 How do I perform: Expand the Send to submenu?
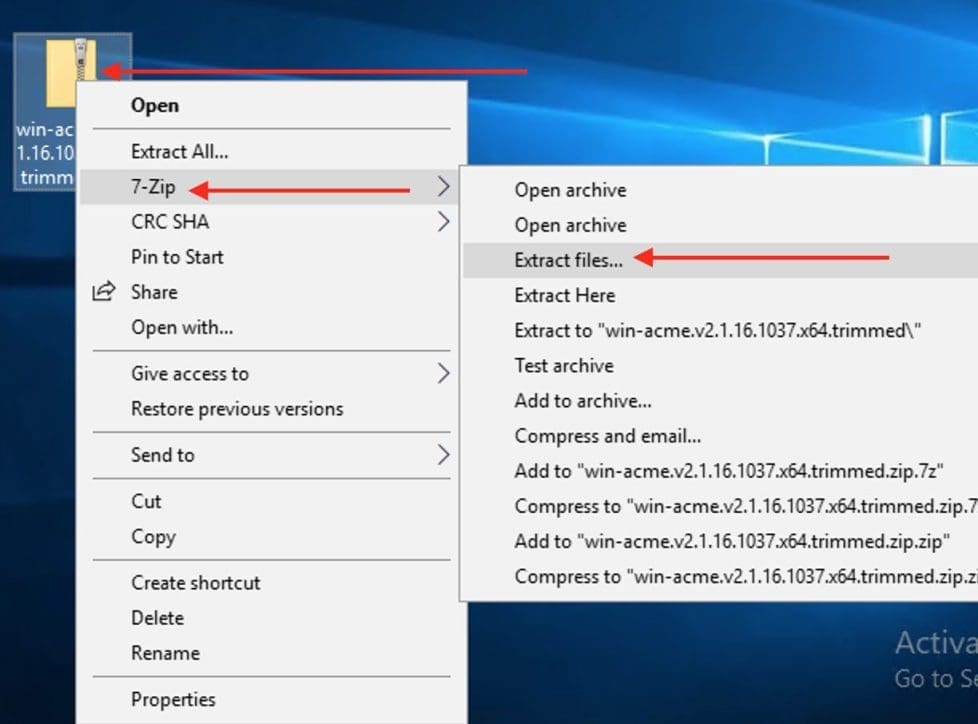[443, 455]
